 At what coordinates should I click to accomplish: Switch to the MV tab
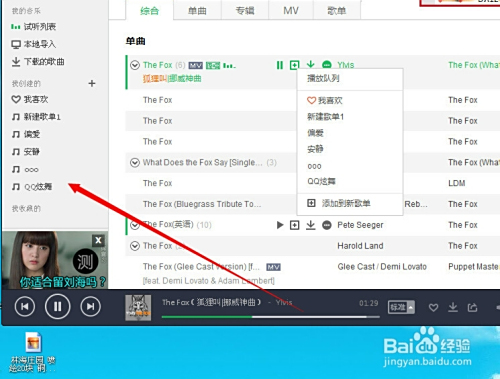point(291,11)
